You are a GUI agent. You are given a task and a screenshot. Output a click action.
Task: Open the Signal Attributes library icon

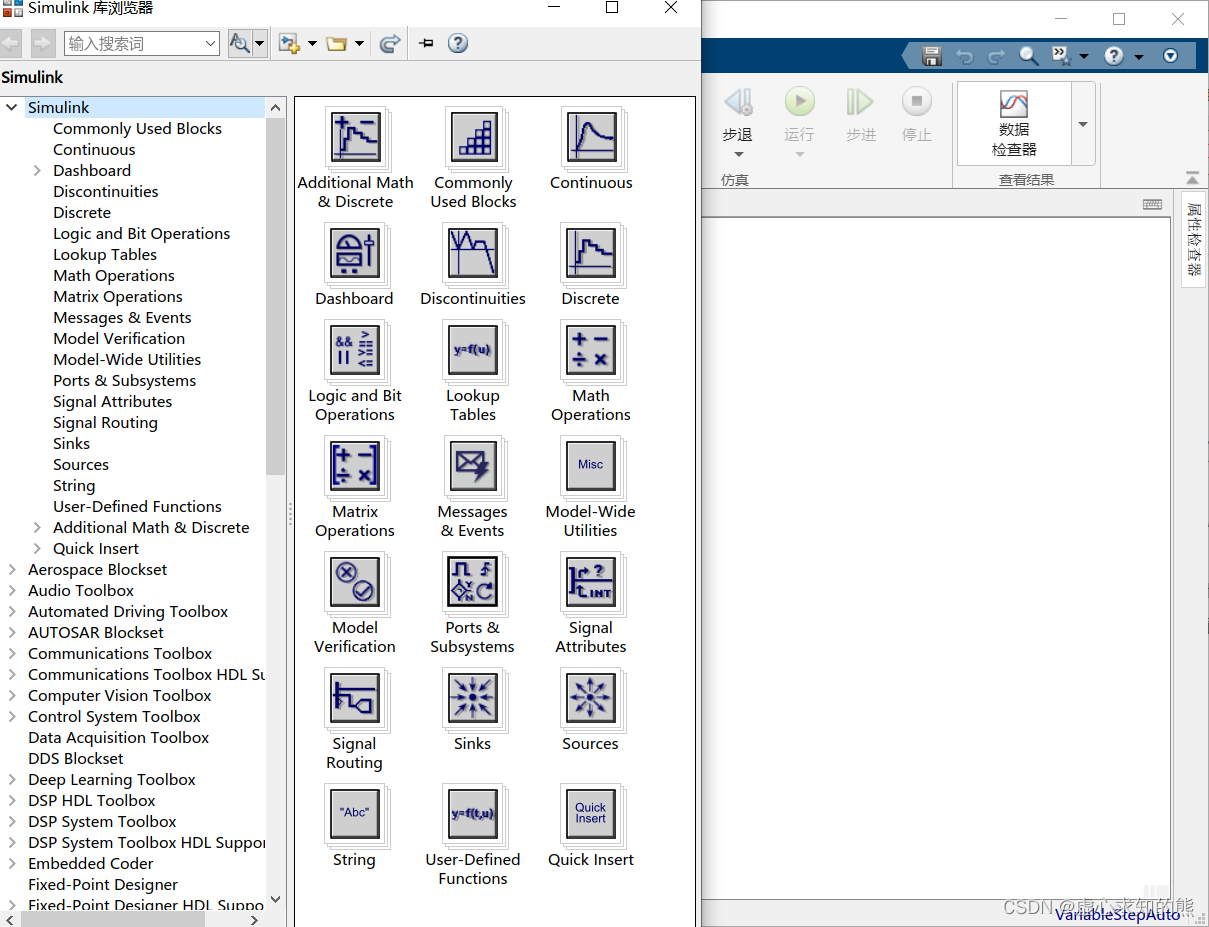coord(591,583)
